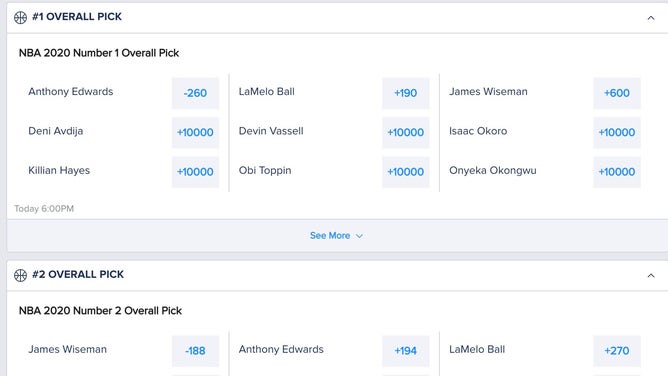The image size is (668, 376).
Task: Choose LaMelo Ball +270 for second pick
Action: click(x=616, y=351)
